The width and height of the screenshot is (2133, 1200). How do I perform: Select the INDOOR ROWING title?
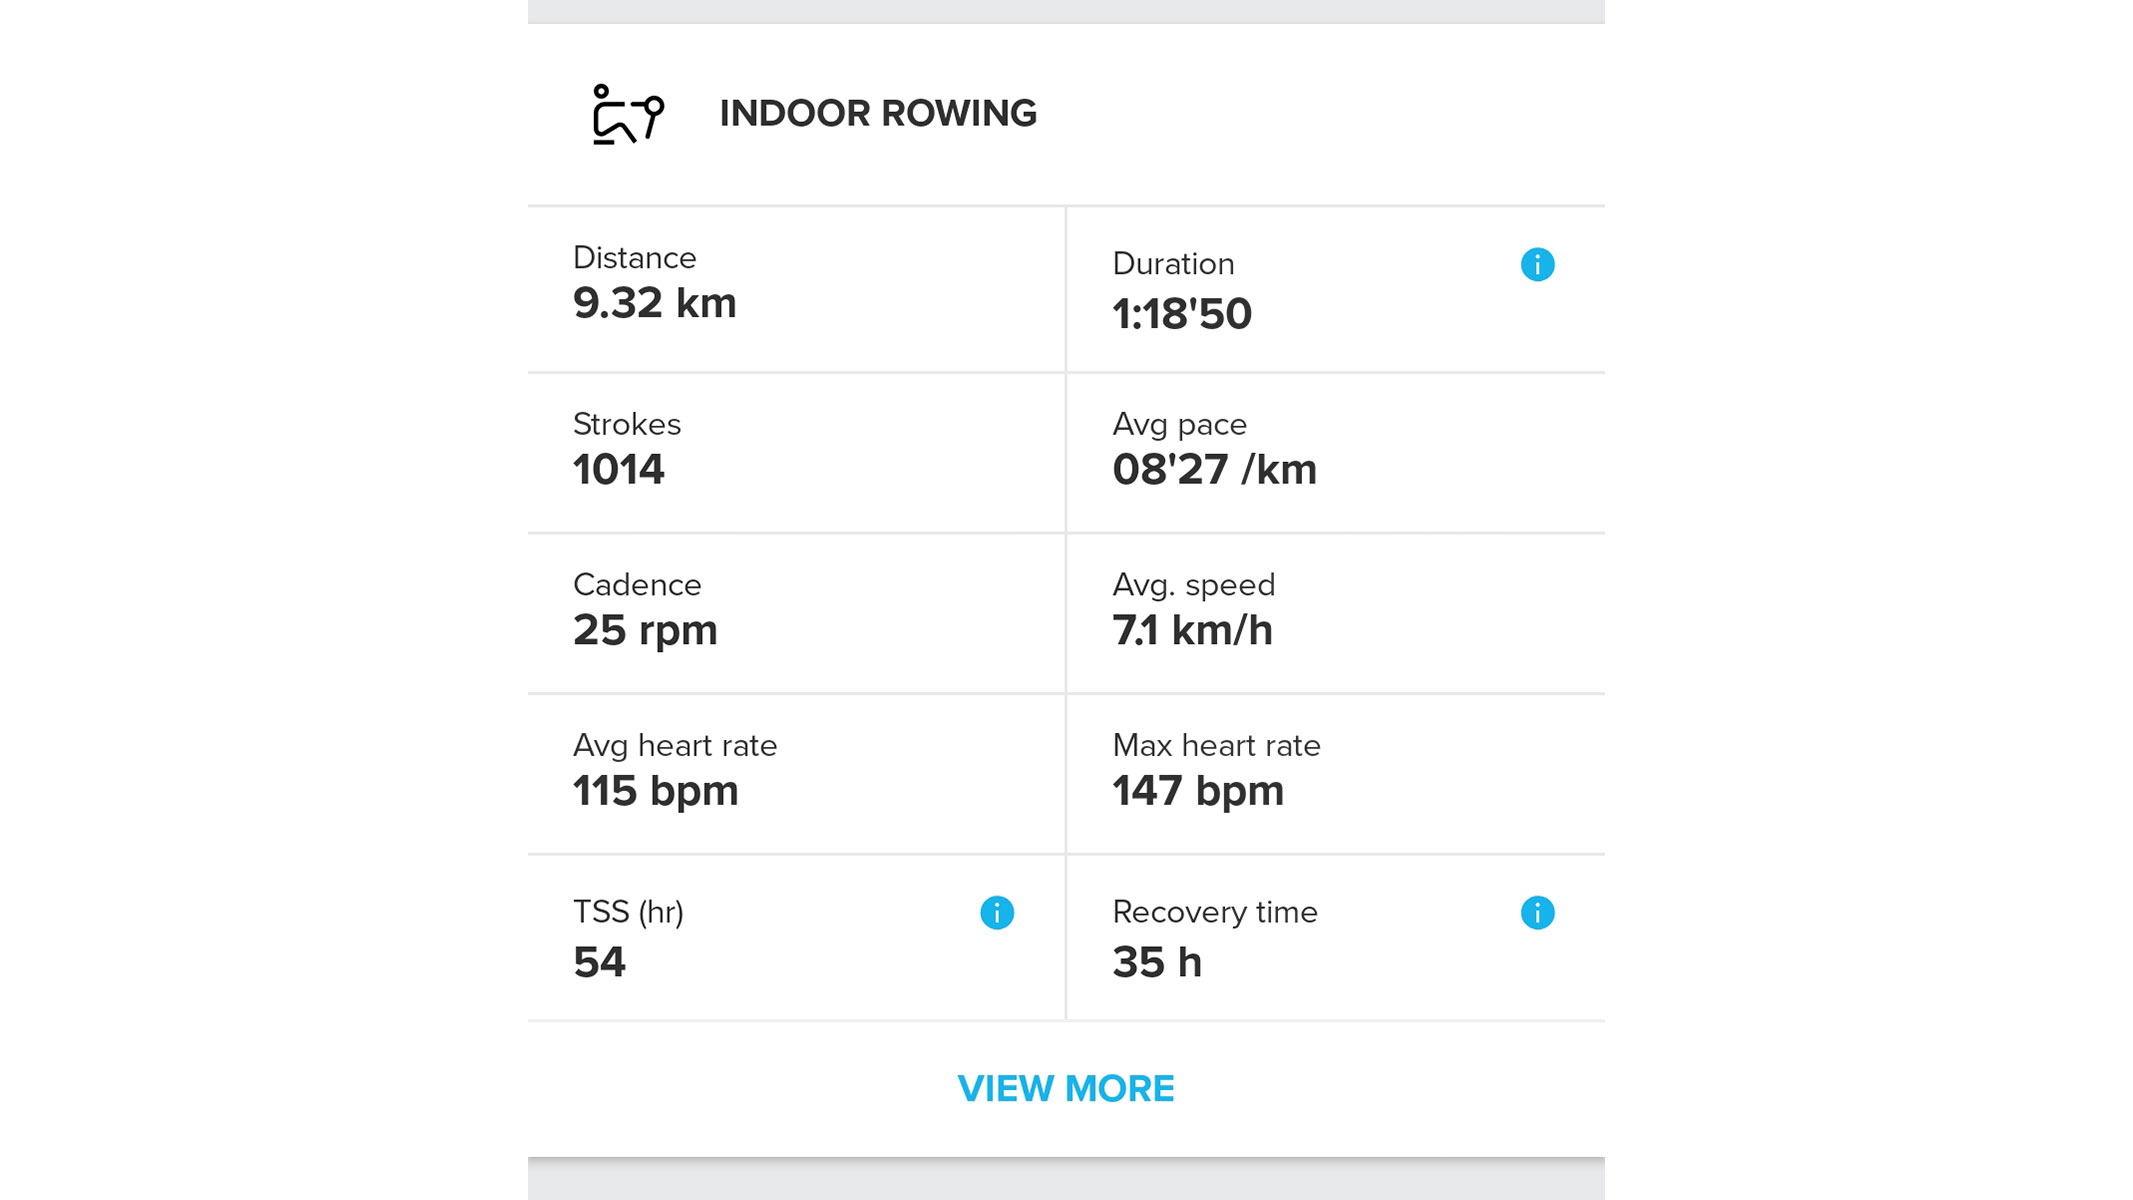point(878,113)
